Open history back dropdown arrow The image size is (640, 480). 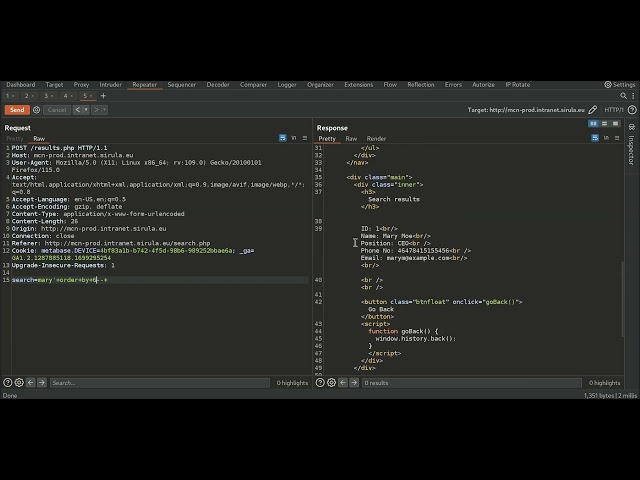point(86,110)
